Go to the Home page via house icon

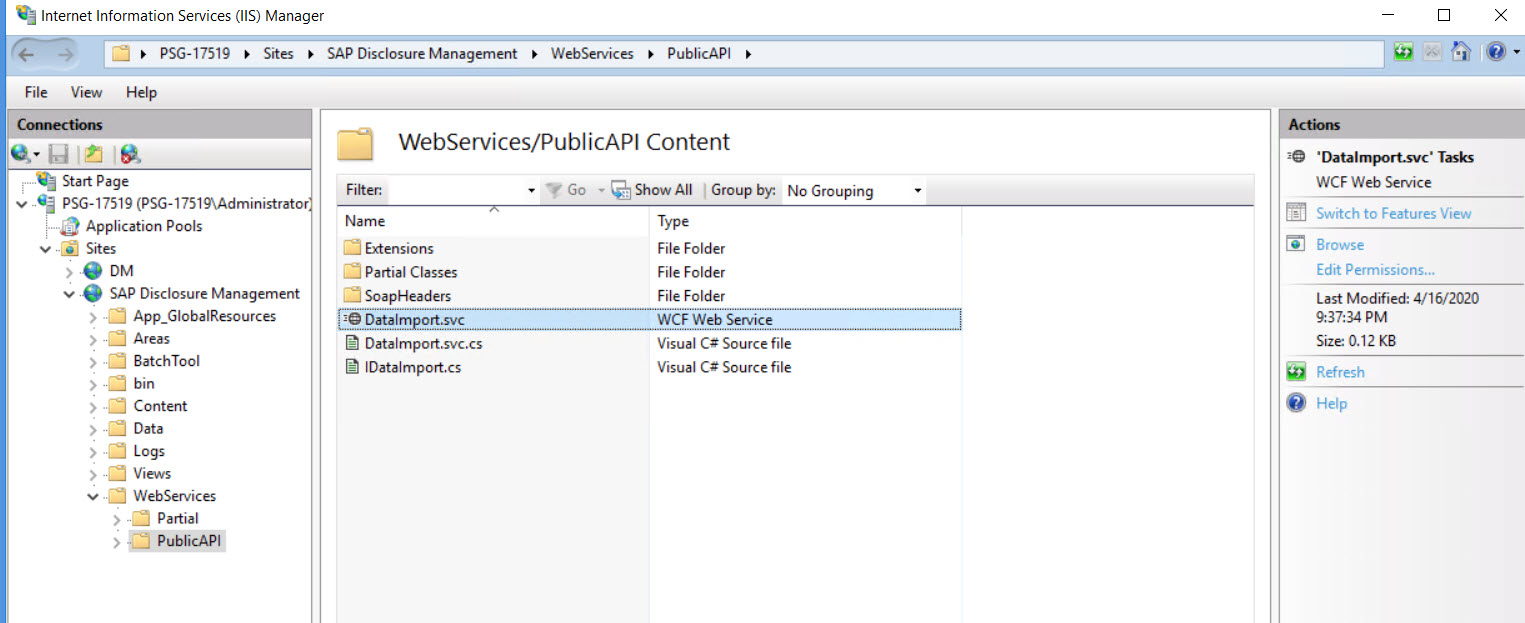pyautogui.click(x=1461, y=52)
